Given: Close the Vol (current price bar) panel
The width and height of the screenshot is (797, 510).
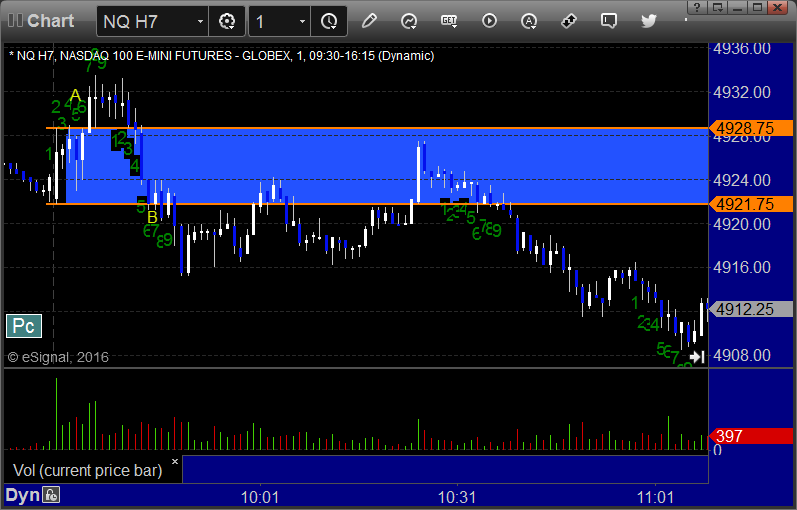Looking at the screenshot, I should coord(175,462).
